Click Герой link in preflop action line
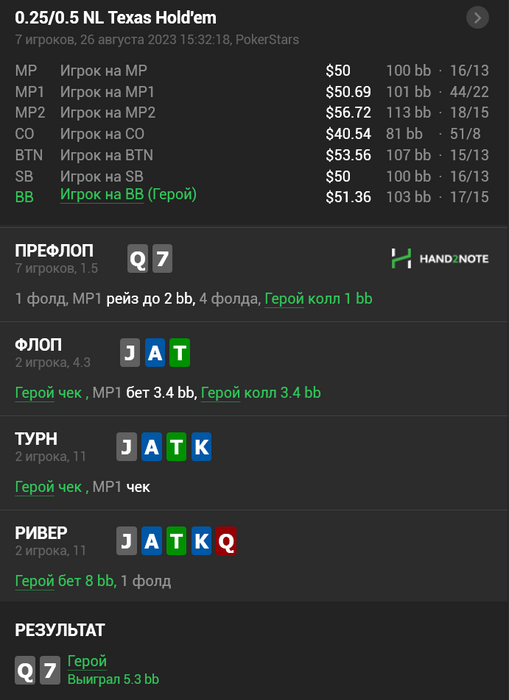Screen dimensions: 509x700 tap(284, 299)
